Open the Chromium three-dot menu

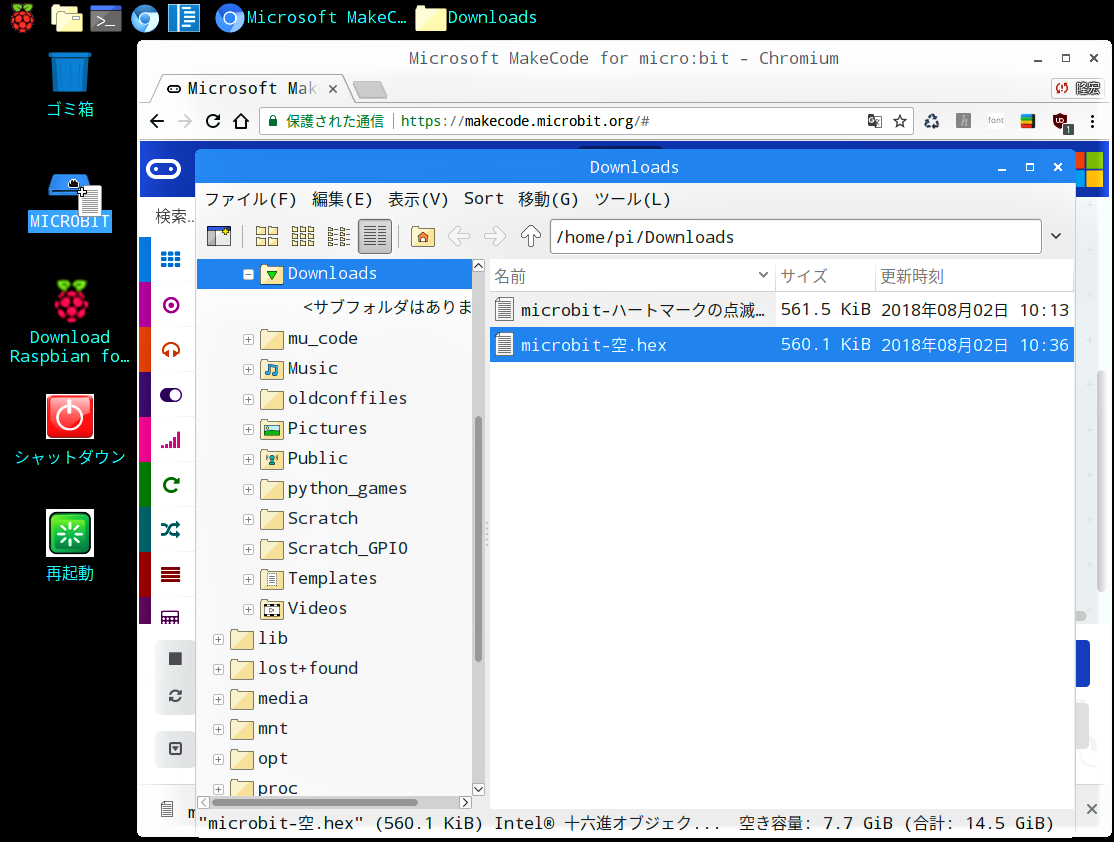1092,121
